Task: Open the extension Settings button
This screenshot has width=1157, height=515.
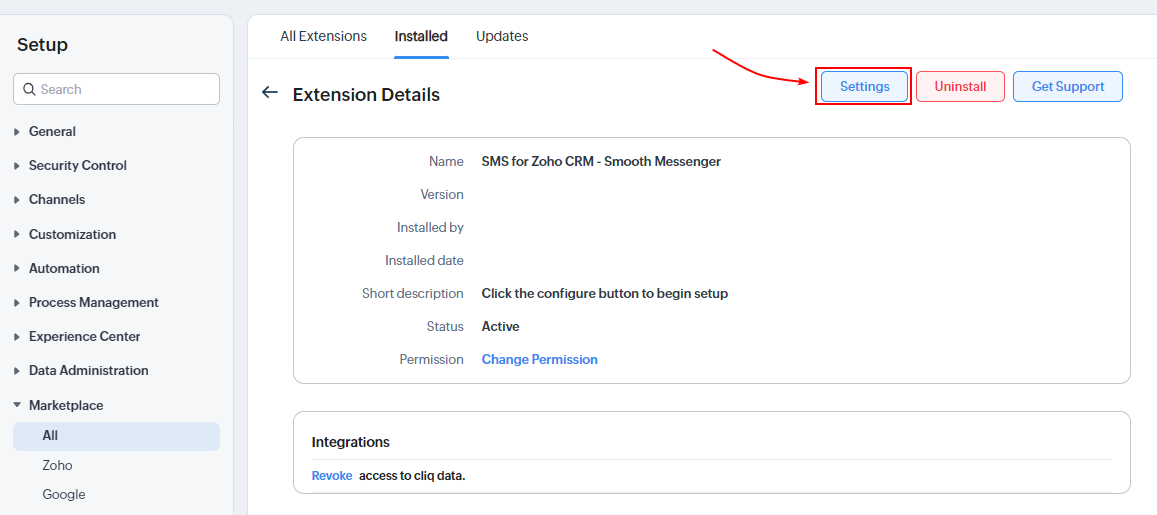Action: coord(865,86)
